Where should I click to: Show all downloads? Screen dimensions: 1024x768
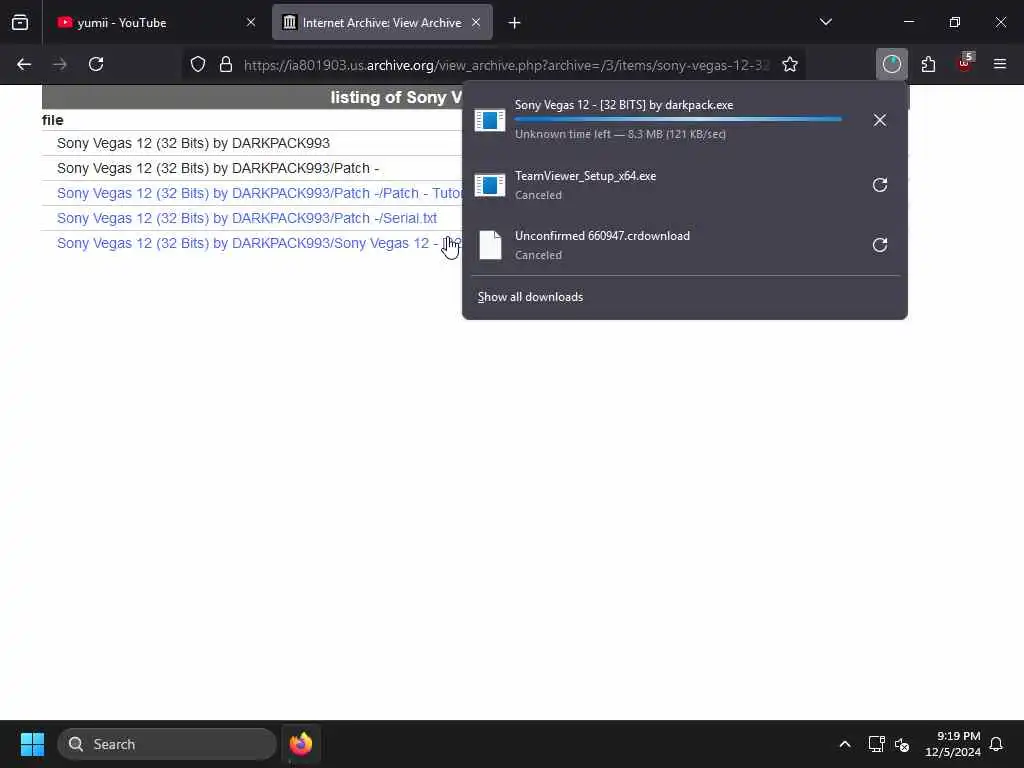point(530,297)
